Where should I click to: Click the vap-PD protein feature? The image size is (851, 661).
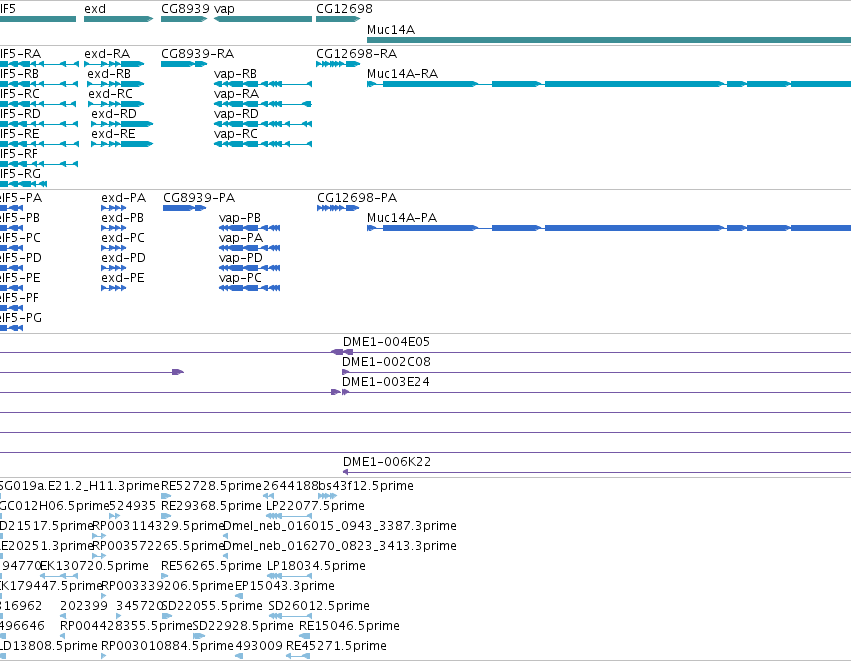[250, 269]
